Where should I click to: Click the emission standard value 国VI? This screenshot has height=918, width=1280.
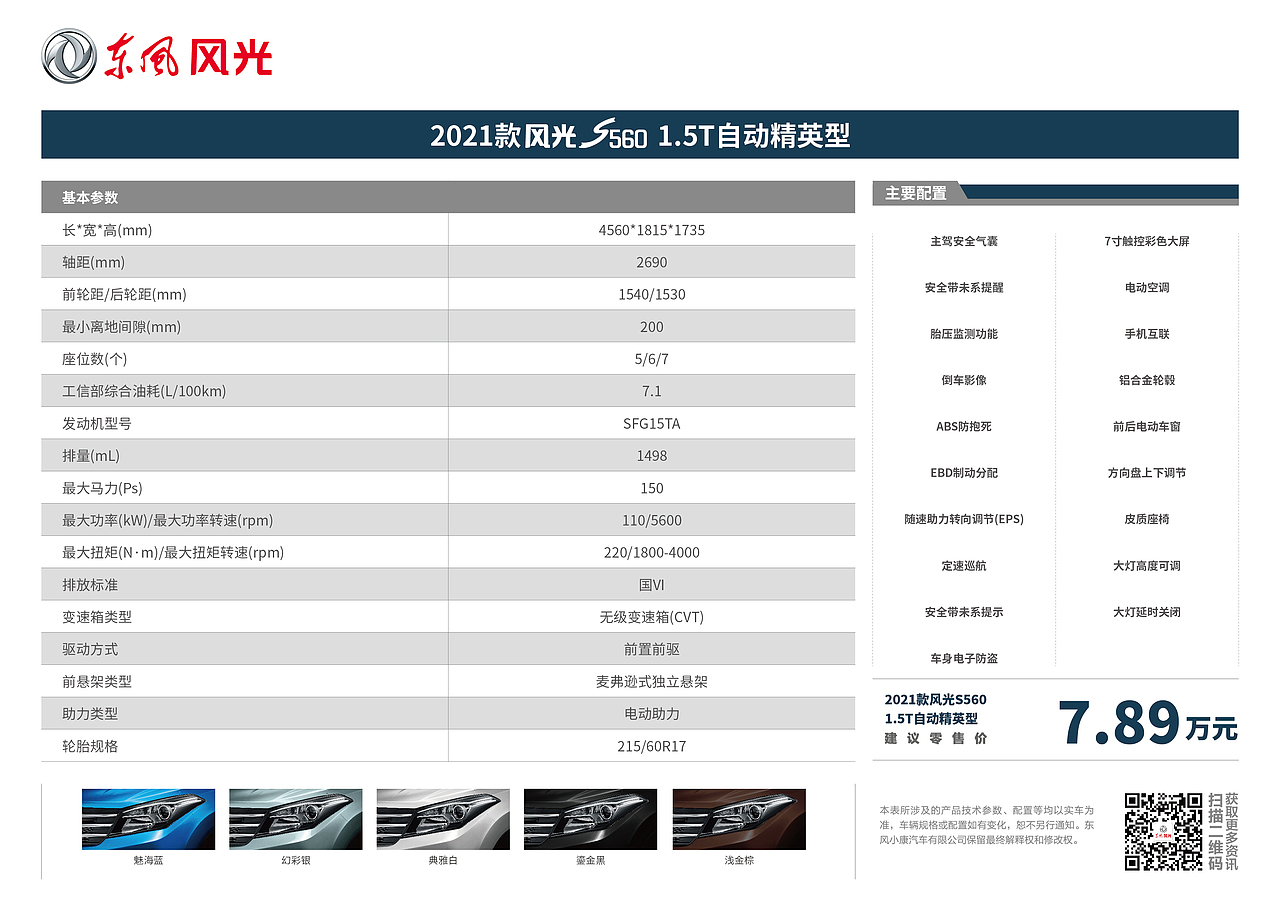point(652,585)
